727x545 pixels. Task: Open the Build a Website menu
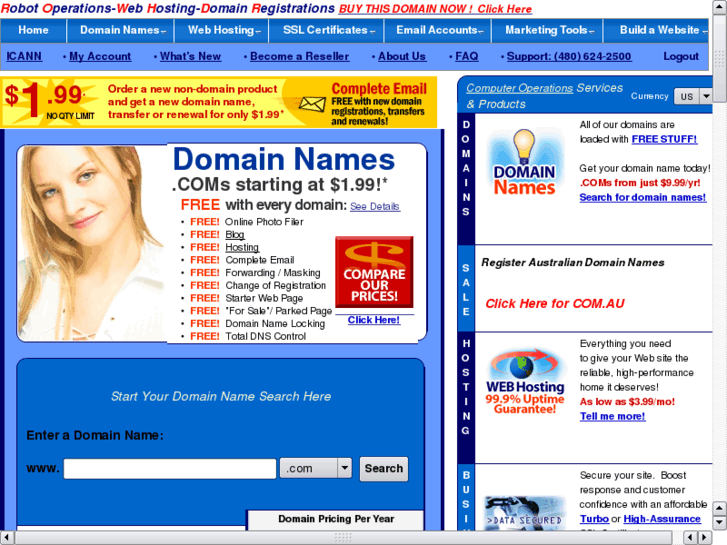pos(657,30)
